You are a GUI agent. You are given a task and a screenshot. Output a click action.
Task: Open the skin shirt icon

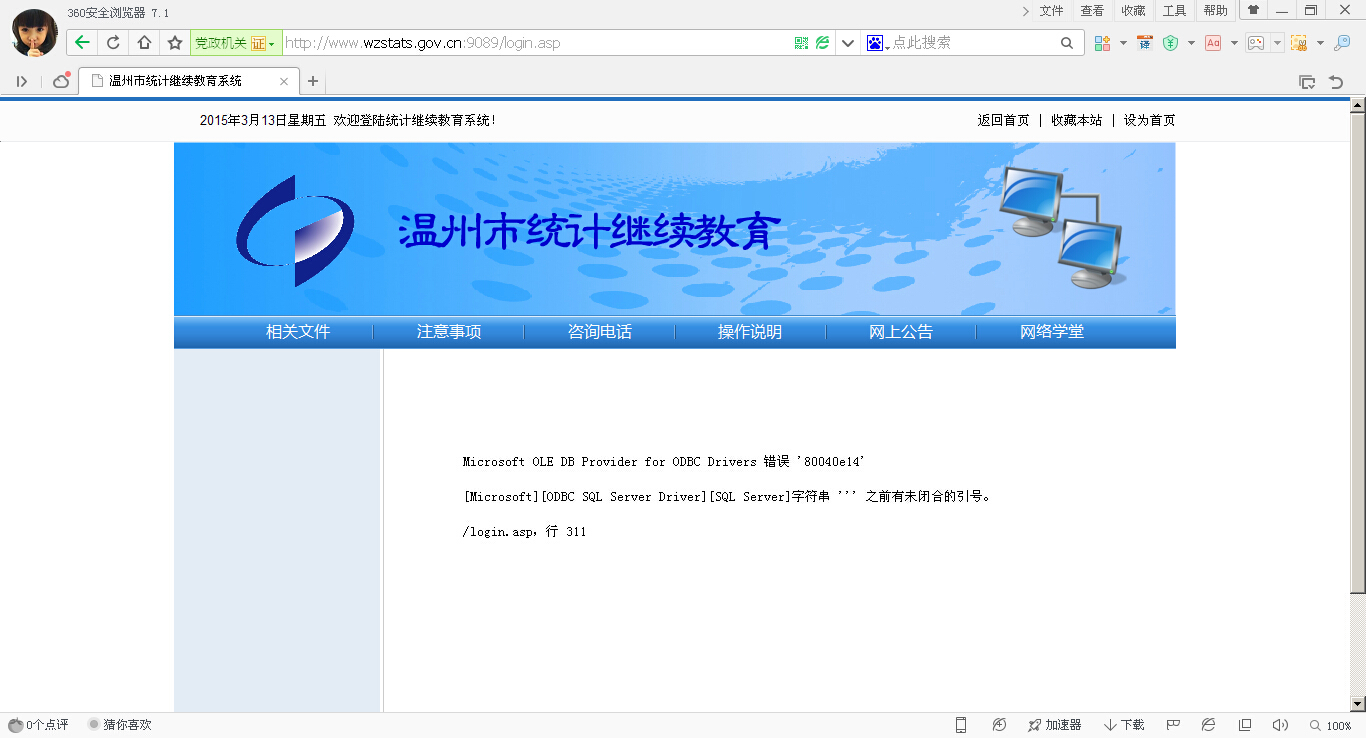(1253, 10)
